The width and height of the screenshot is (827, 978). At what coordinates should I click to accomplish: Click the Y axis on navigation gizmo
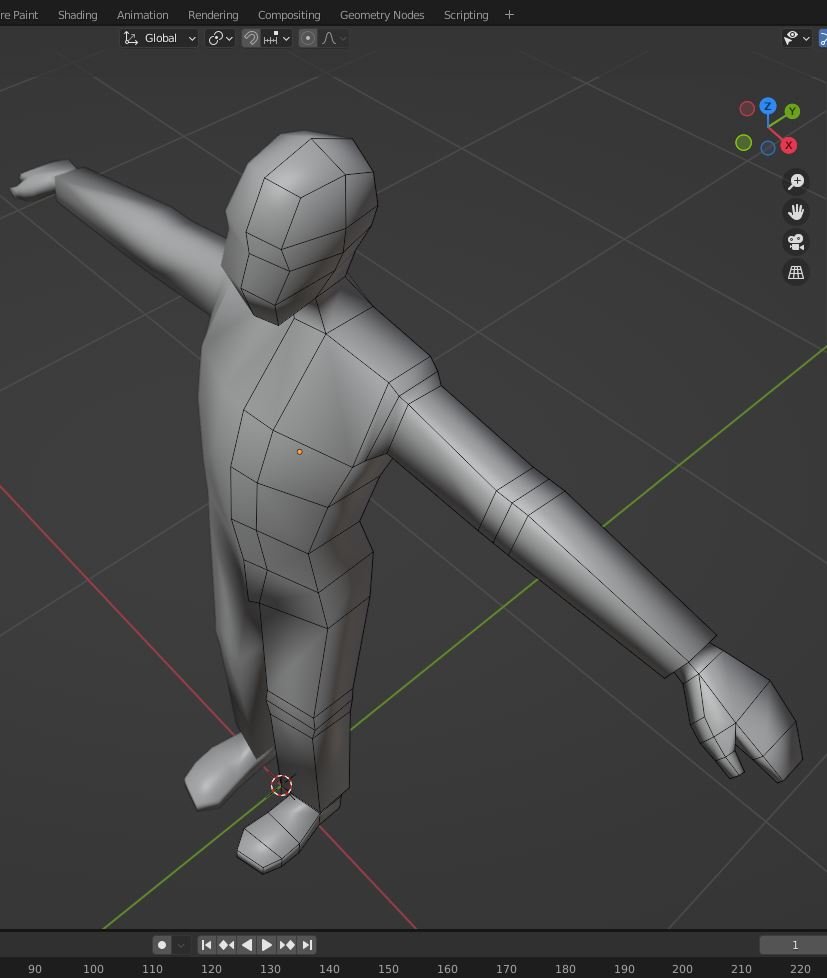tap(792, 111)
